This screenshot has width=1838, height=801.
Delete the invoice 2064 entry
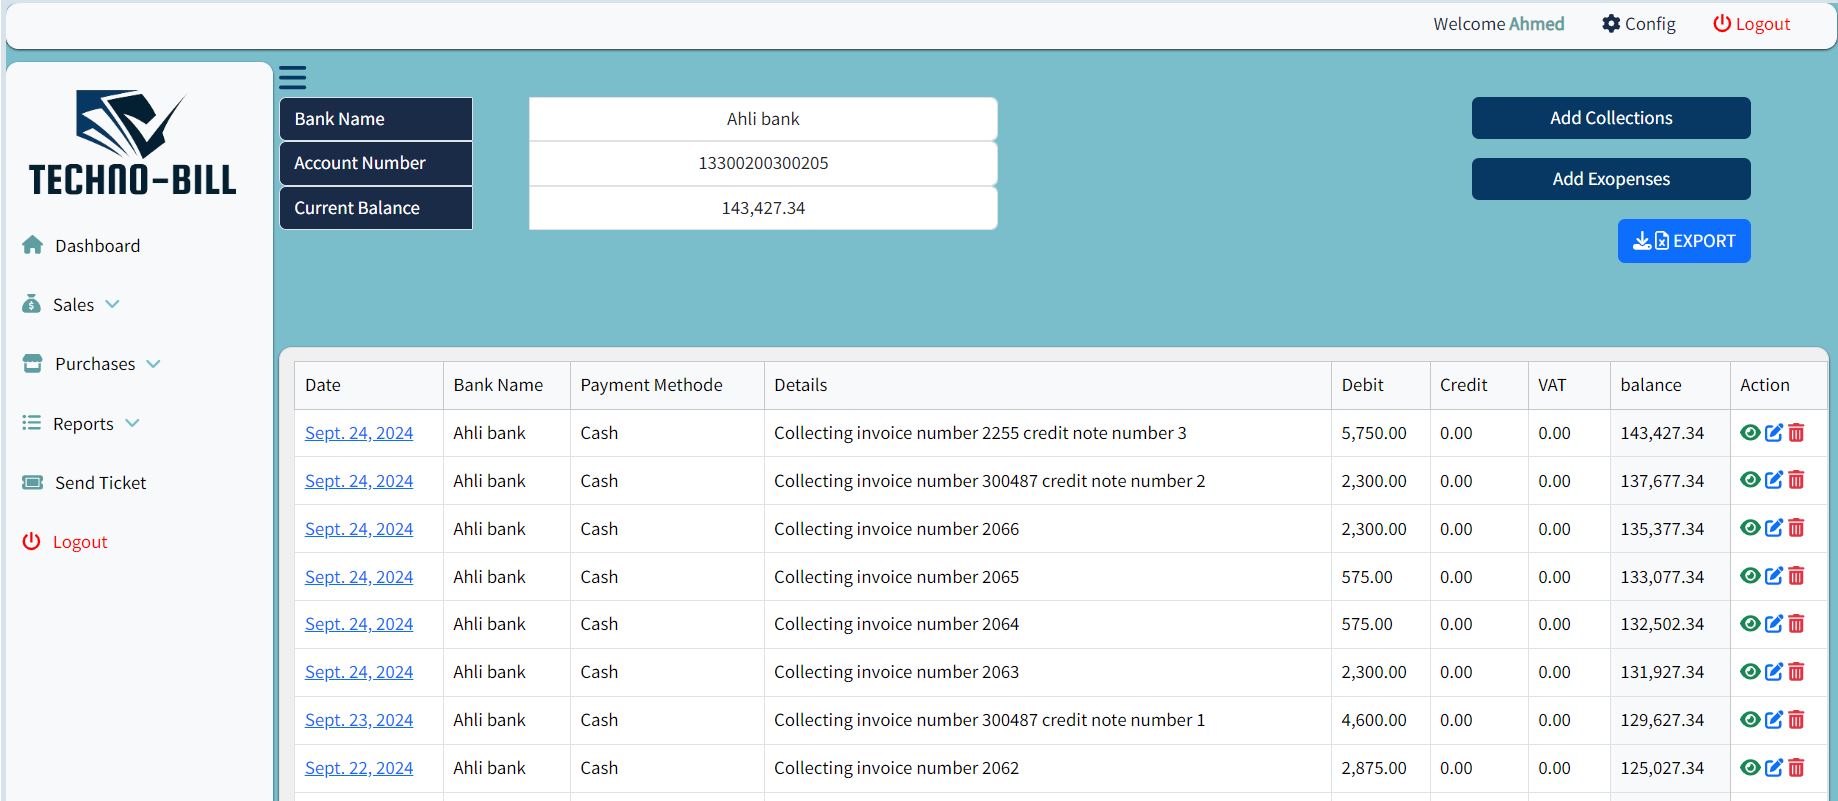[1796, 623]
